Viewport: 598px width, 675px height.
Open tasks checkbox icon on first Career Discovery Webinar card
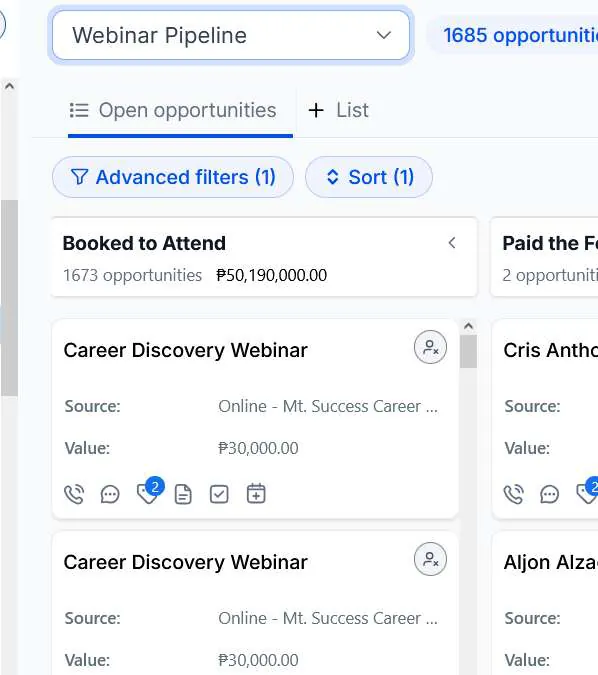[219, 494]
